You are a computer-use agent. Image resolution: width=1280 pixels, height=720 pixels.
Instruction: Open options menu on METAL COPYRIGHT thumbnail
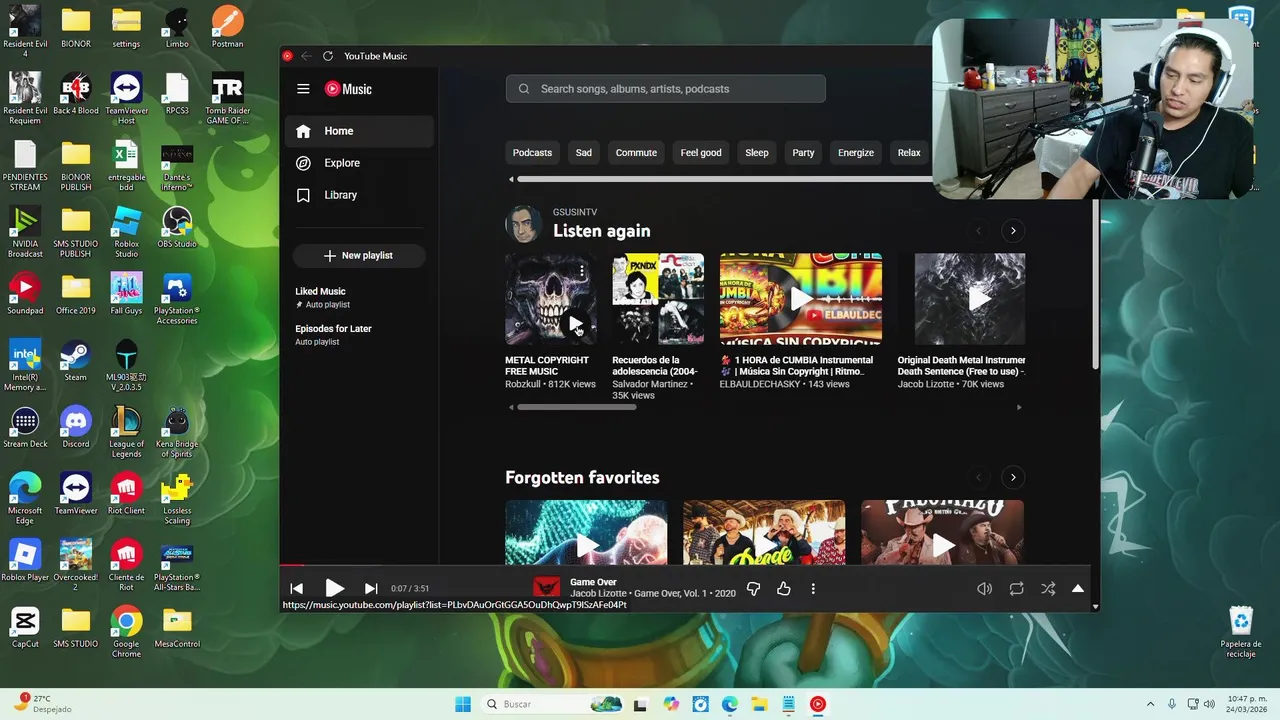tap(582, 271)
